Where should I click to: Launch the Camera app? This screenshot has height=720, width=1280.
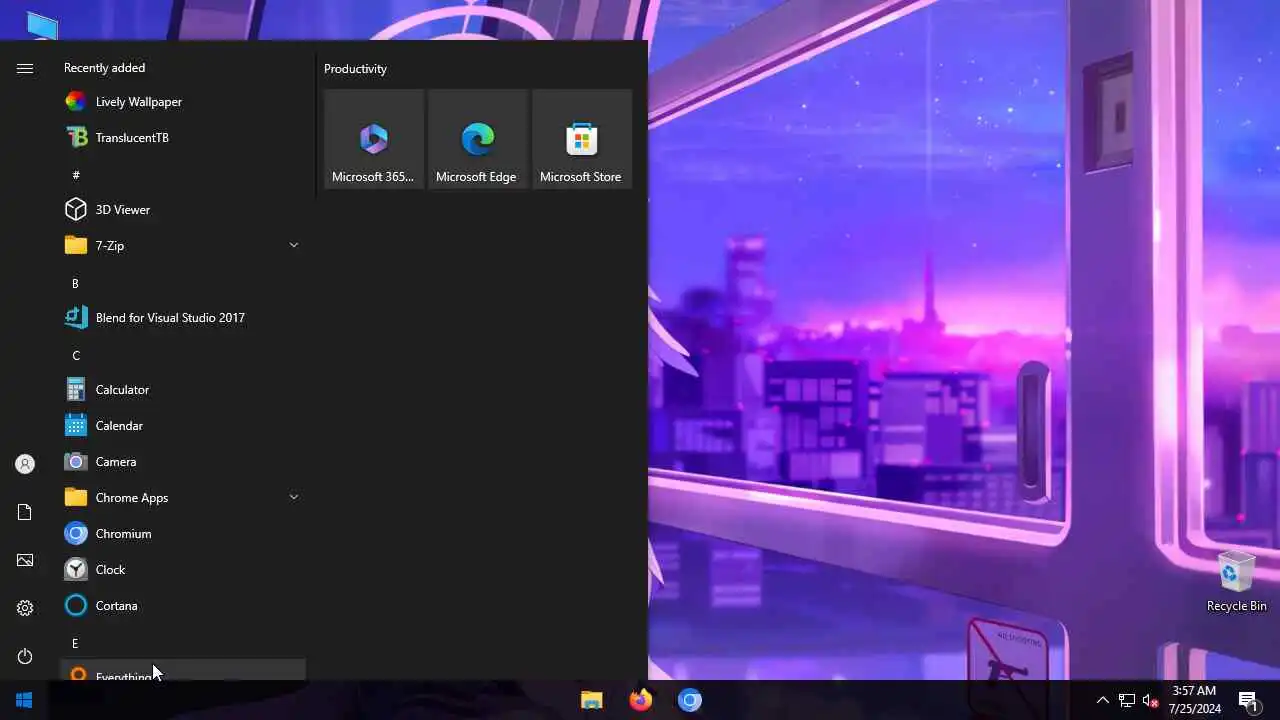183,462
